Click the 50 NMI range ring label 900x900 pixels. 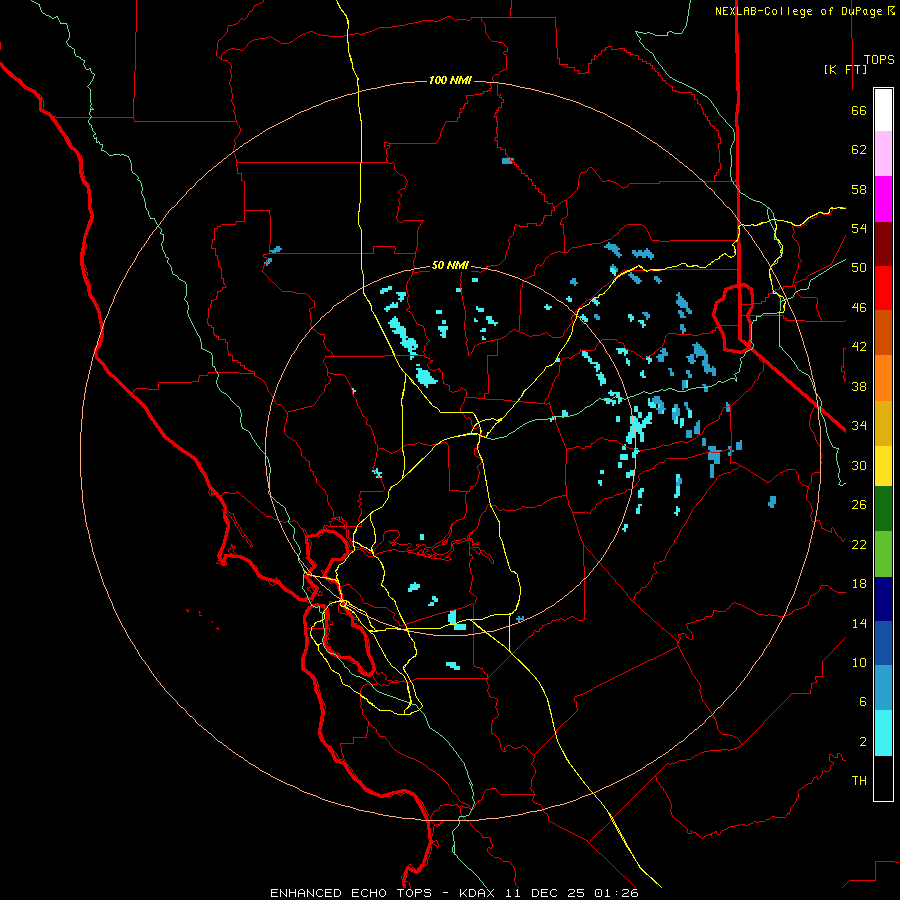tap(450, 265)
